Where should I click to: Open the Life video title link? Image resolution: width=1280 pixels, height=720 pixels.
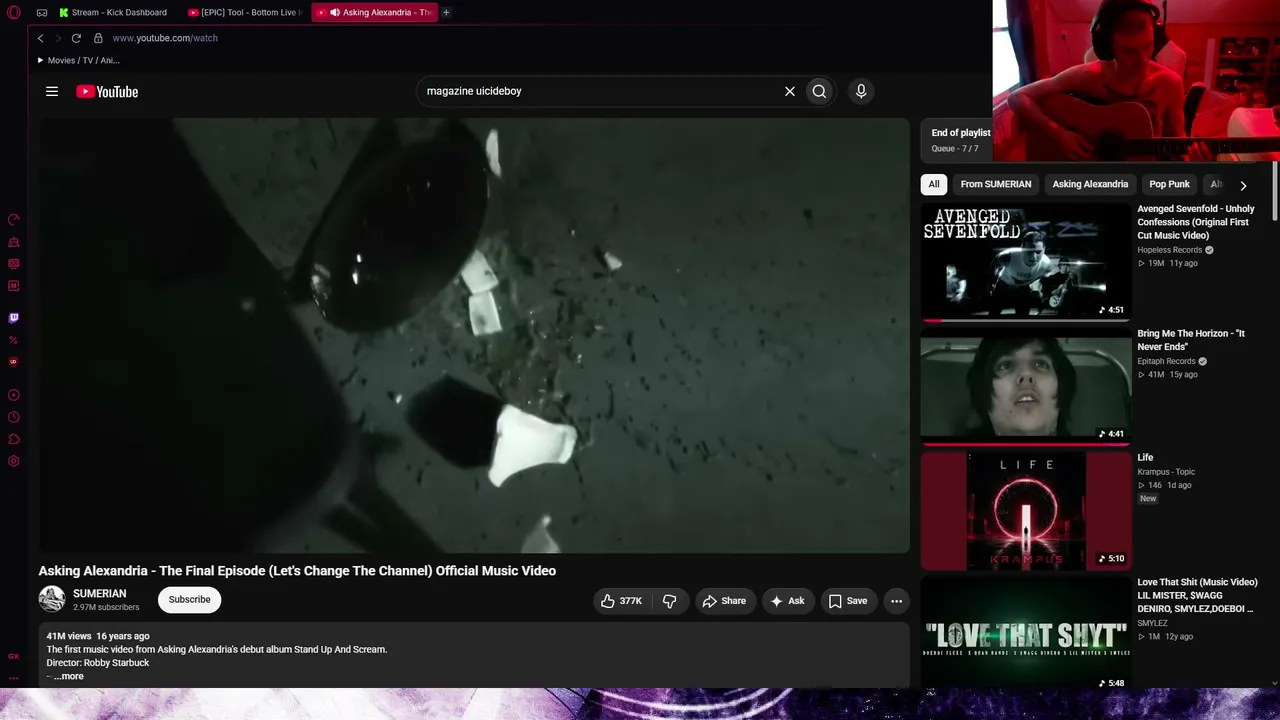[1145, 458]
